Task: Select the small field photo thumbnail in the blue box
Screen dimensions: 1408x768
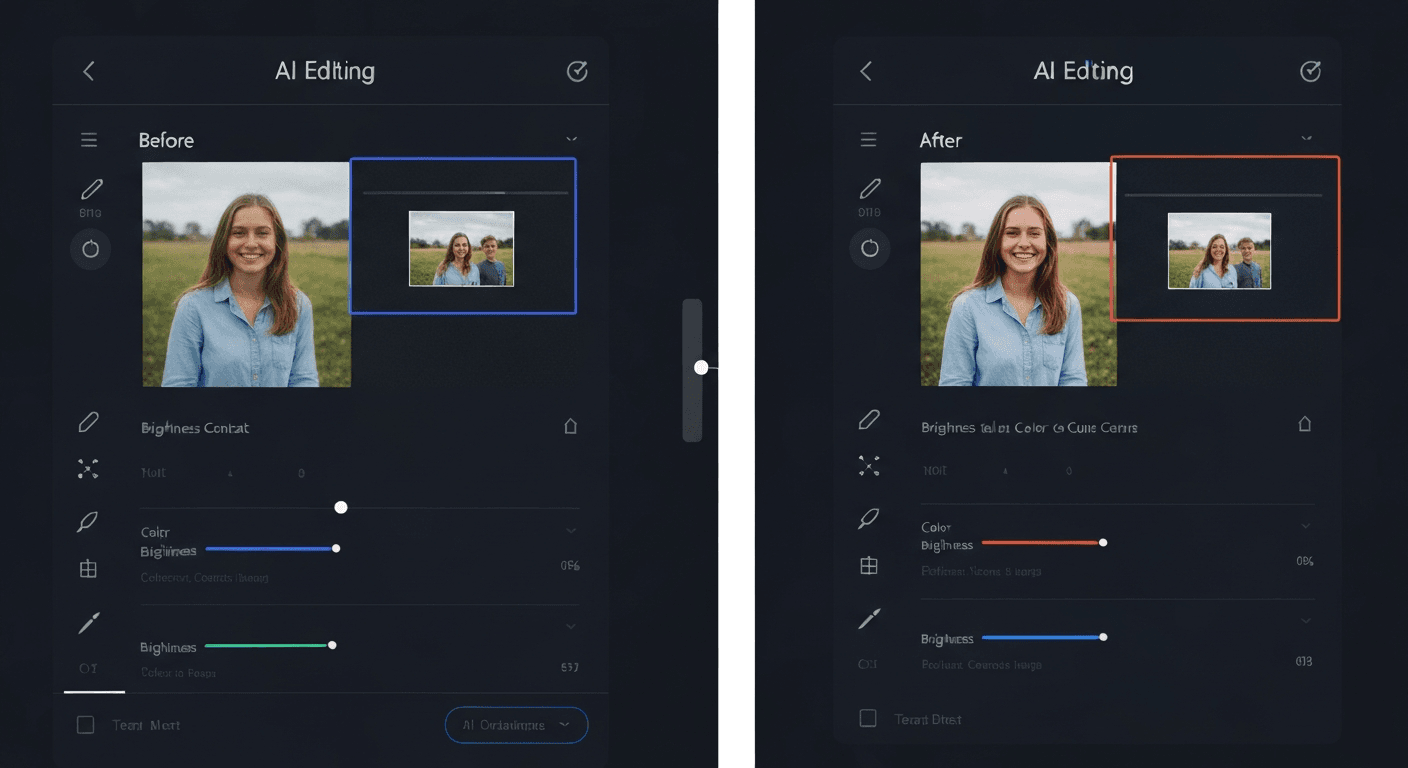Action: pyautogui.click(x=462, y=249)
